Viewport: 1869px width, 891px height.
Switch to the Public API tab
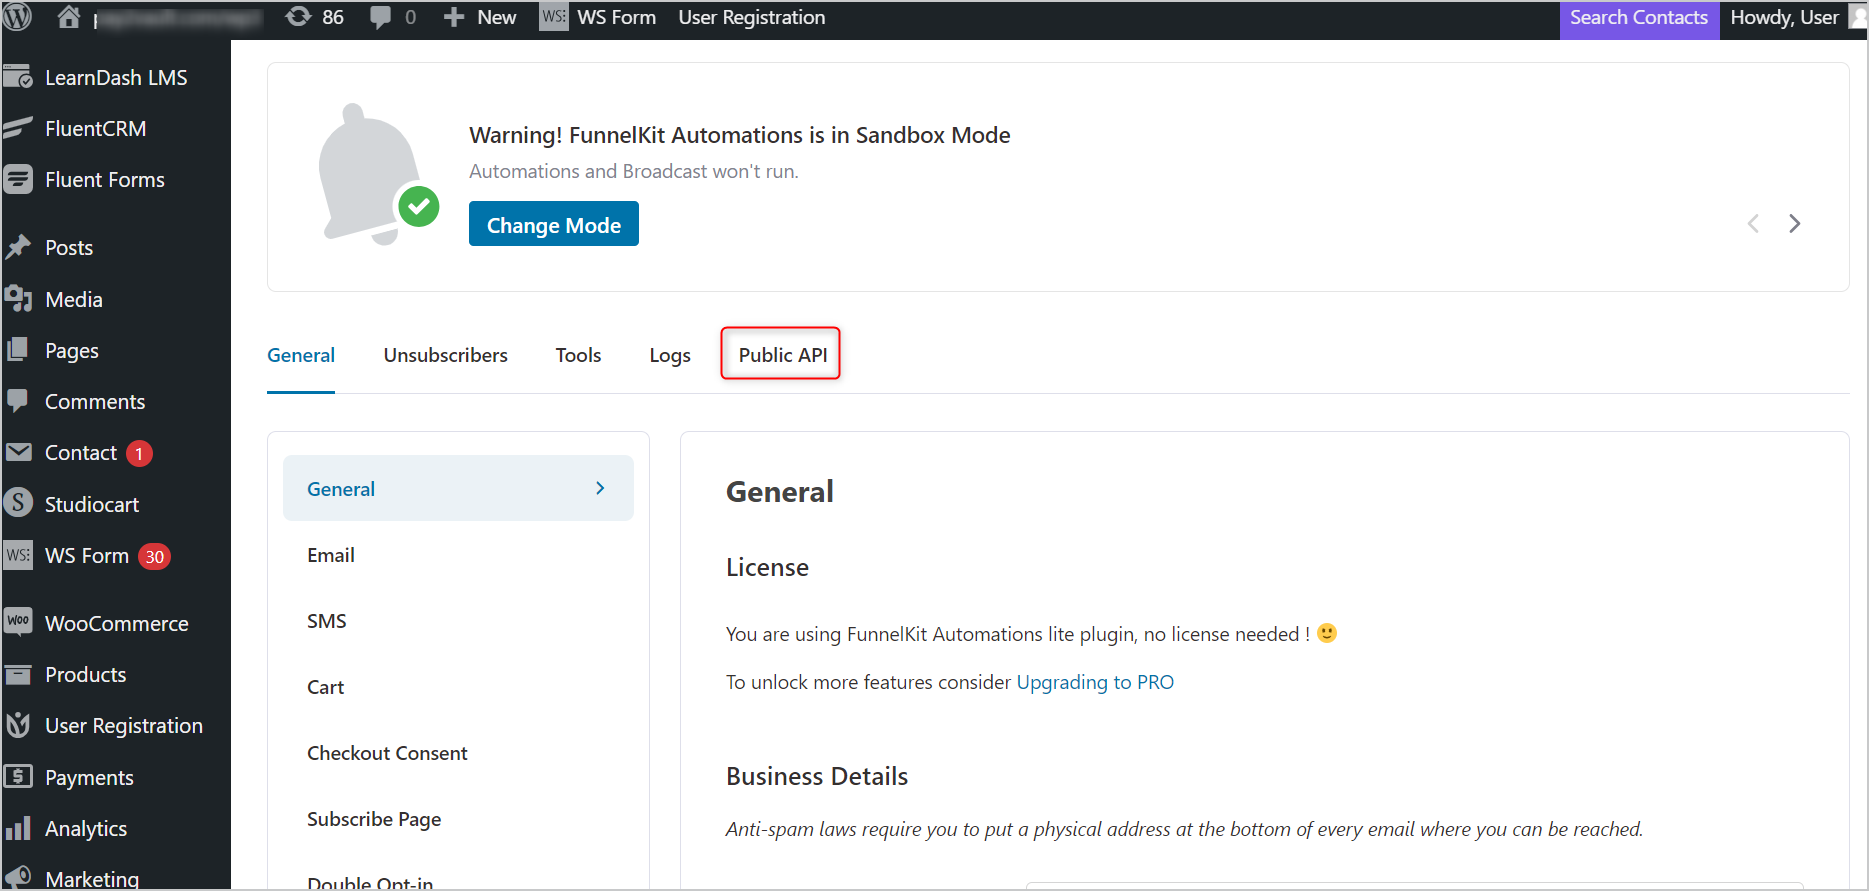click(x=782, y=354)
